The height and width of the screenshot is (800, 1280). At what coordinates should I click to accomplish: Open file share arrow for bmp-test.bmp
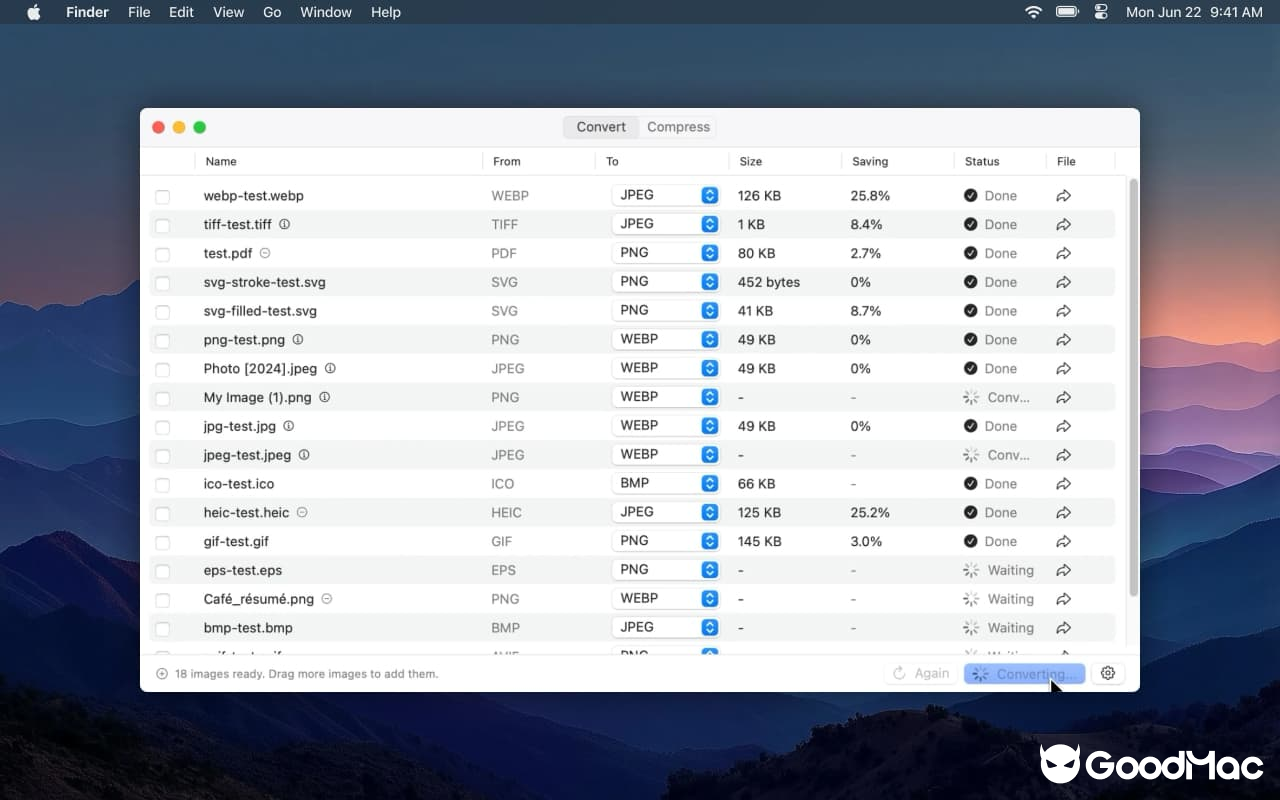tap(1064, 628)
